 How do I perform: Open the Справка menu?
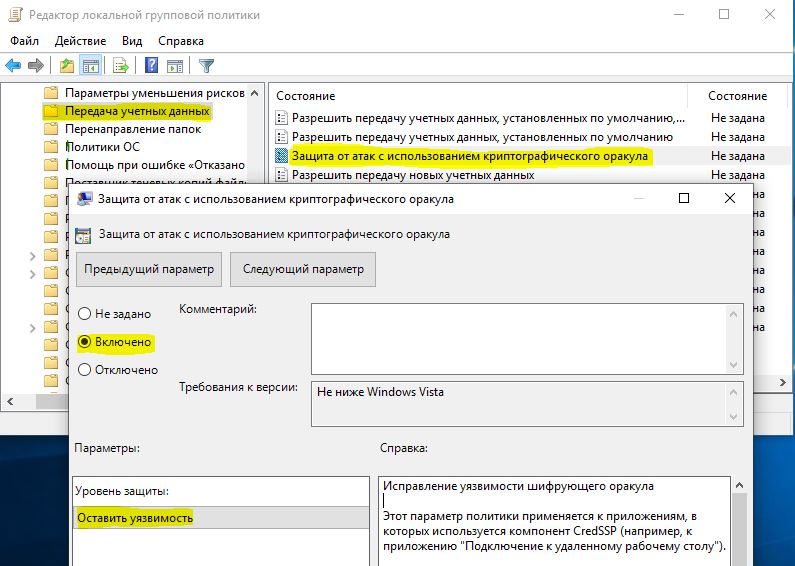pos(181,41)
